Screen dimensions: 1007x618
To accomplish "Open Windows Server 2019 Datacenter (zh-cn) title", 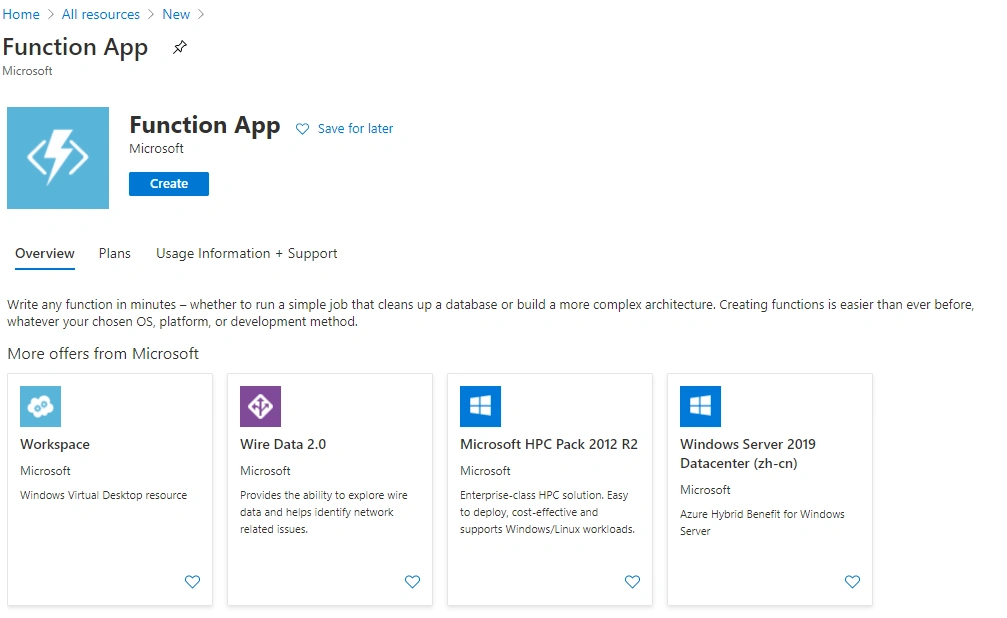I will (x=748, y=454).
